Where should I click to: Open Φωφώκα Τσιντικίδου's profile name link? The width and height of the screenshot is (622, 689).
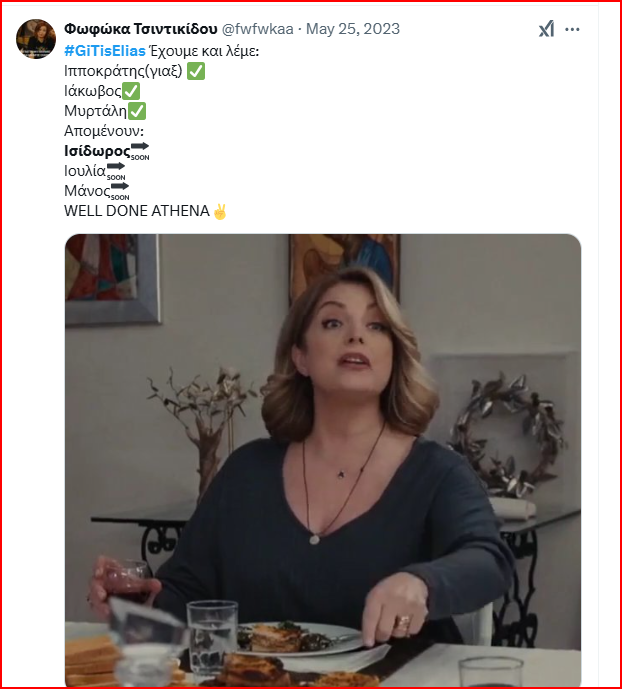pyautogui.click(x=142, y=28)
